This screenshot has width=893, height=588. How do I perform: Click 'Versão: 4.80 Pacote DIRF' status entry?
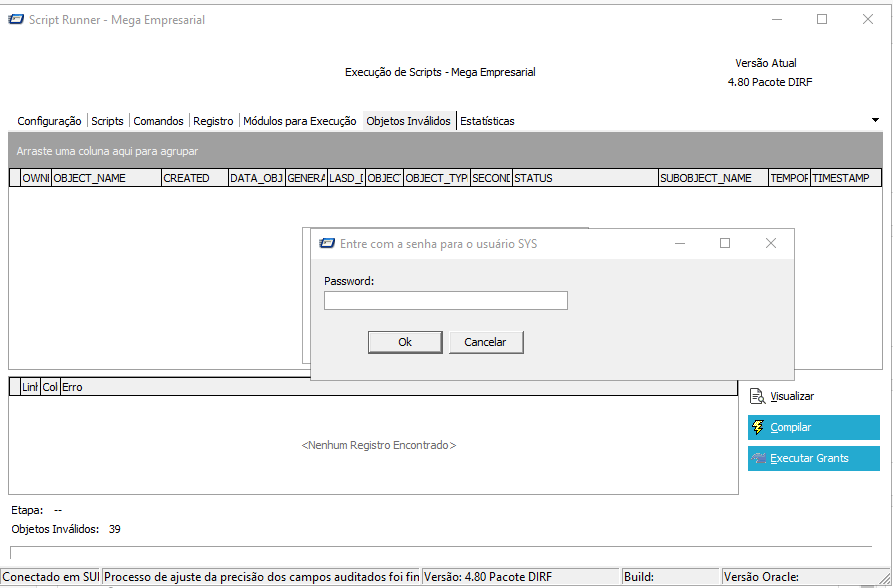(x=521, y=577)
